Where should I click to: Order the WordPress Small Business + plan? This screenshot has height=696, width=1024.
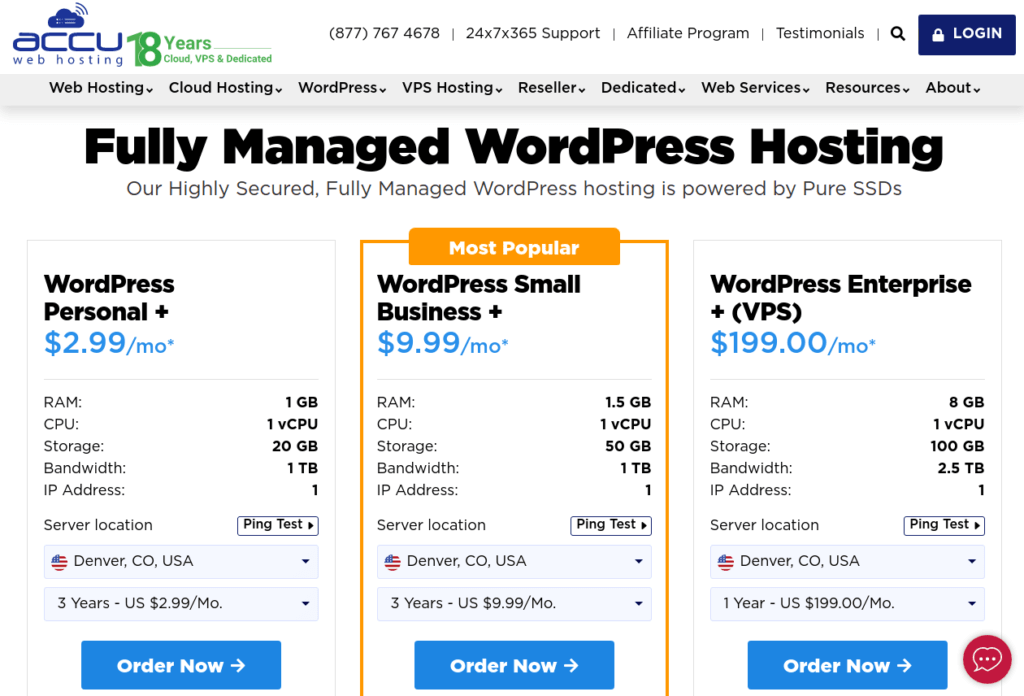tap(514, 665)
